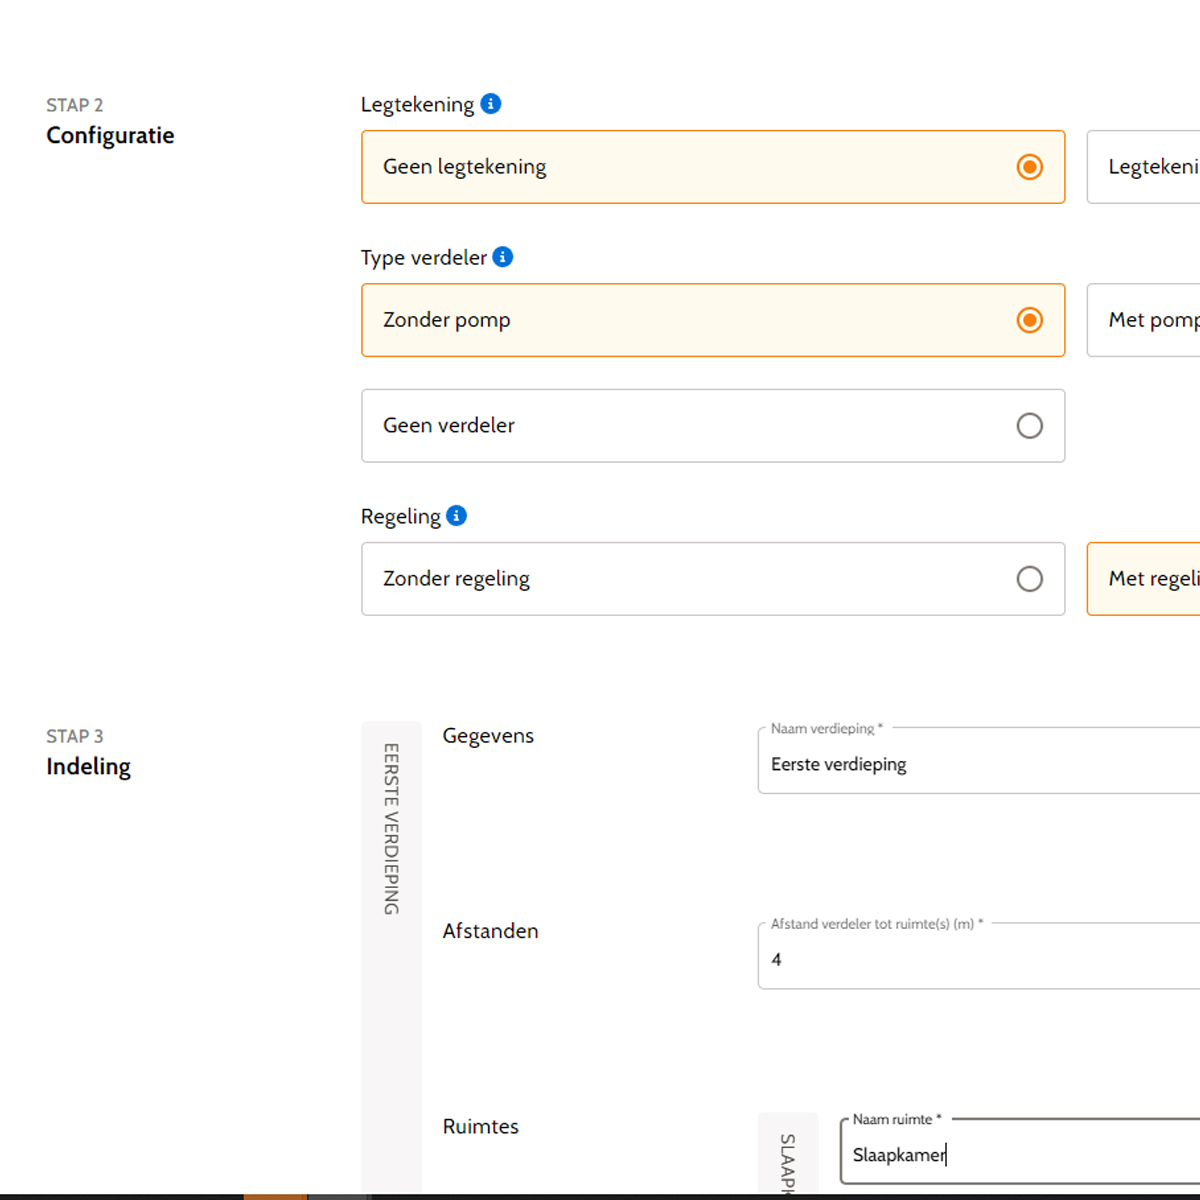Click the Zonder regeling option text
Screen dimensions: 1200x1200
click(x=456, y=579)
